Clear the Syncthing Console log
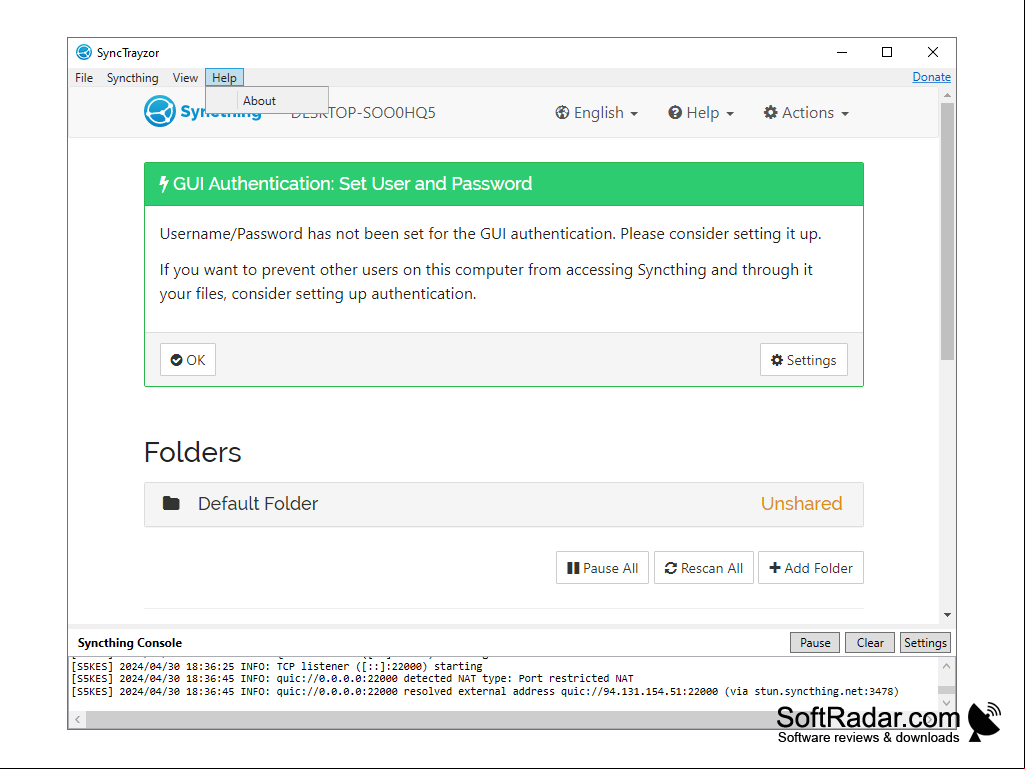Image resolution: width=1025 pixels, height=769 pixels. click(870, 643)
